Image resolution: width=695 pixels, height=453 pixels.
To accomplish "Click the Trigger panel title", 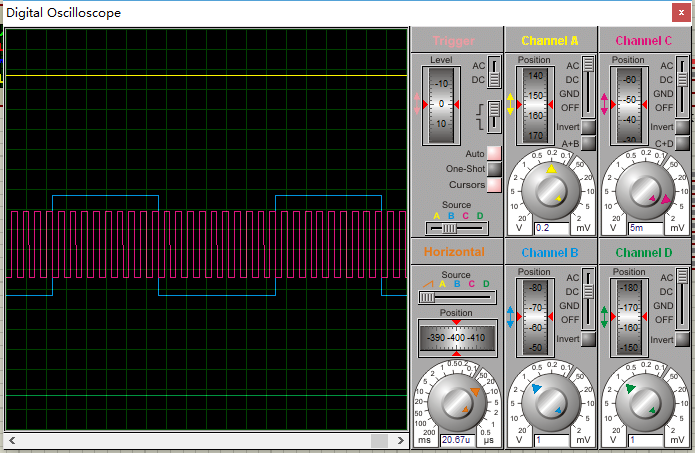I will pyautogui.click(x=453, y=41).
